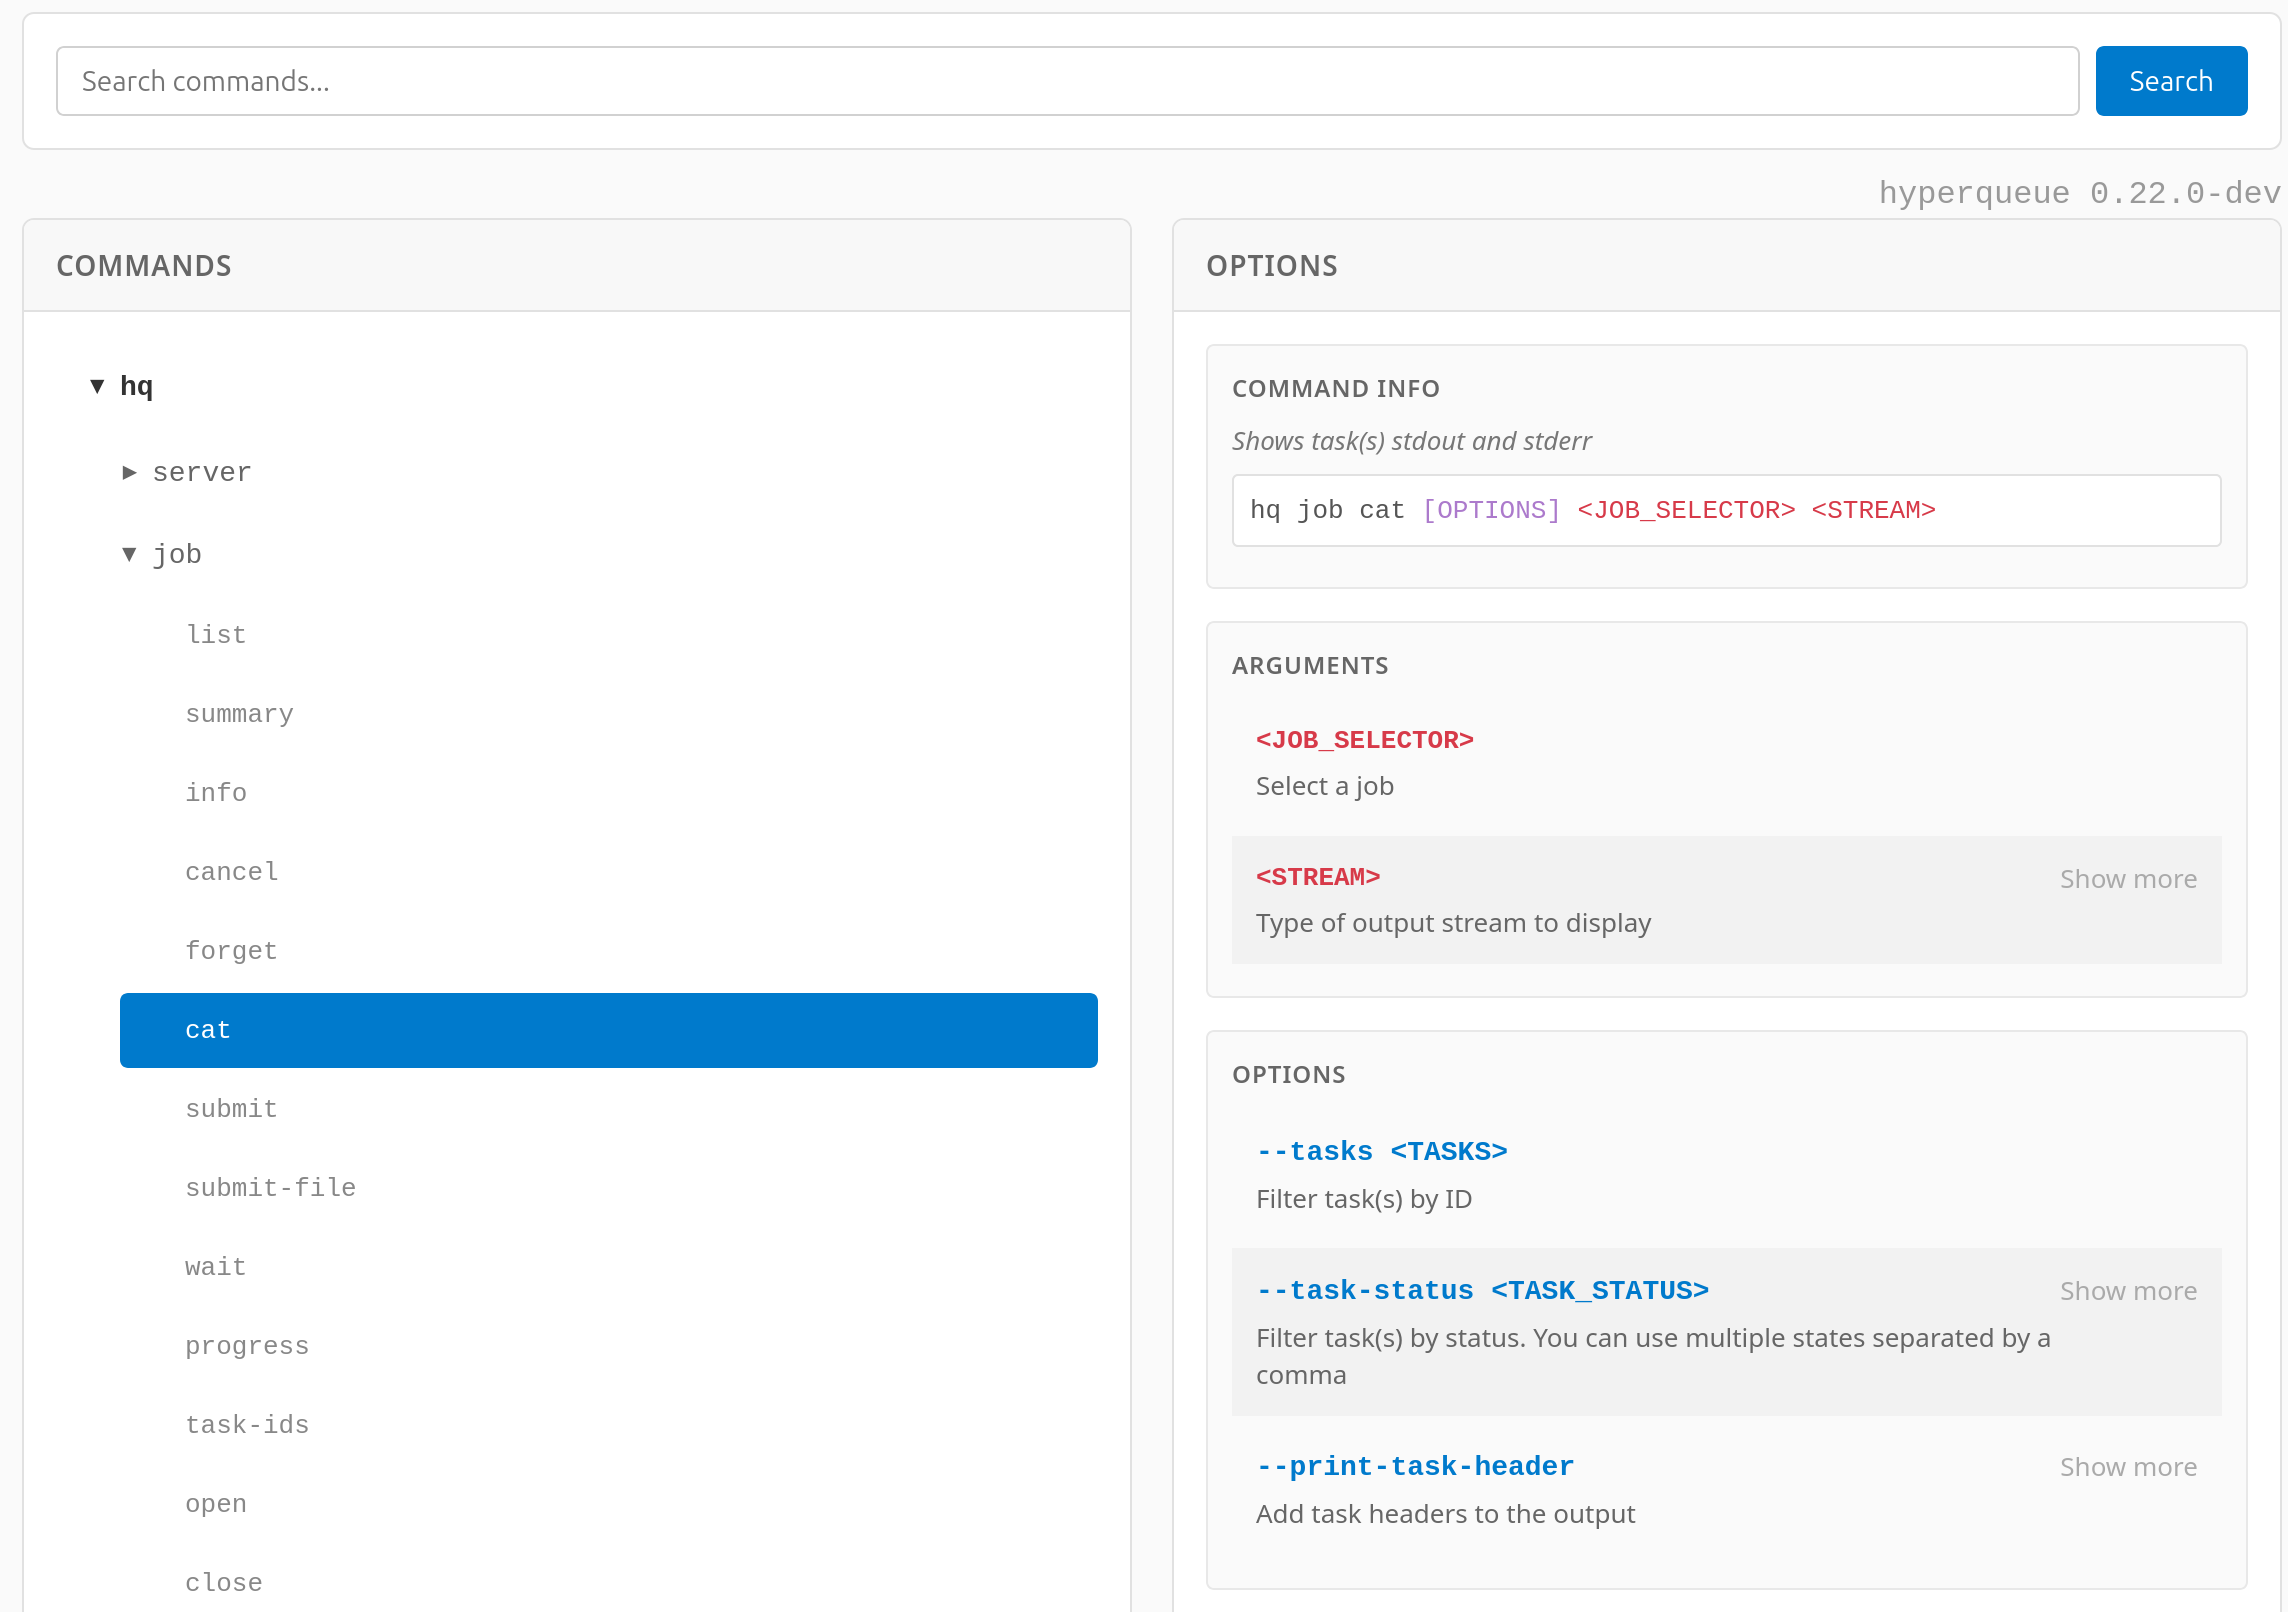Click the 'Shows task(s) stdout and stderr' description

(1411, 441)
